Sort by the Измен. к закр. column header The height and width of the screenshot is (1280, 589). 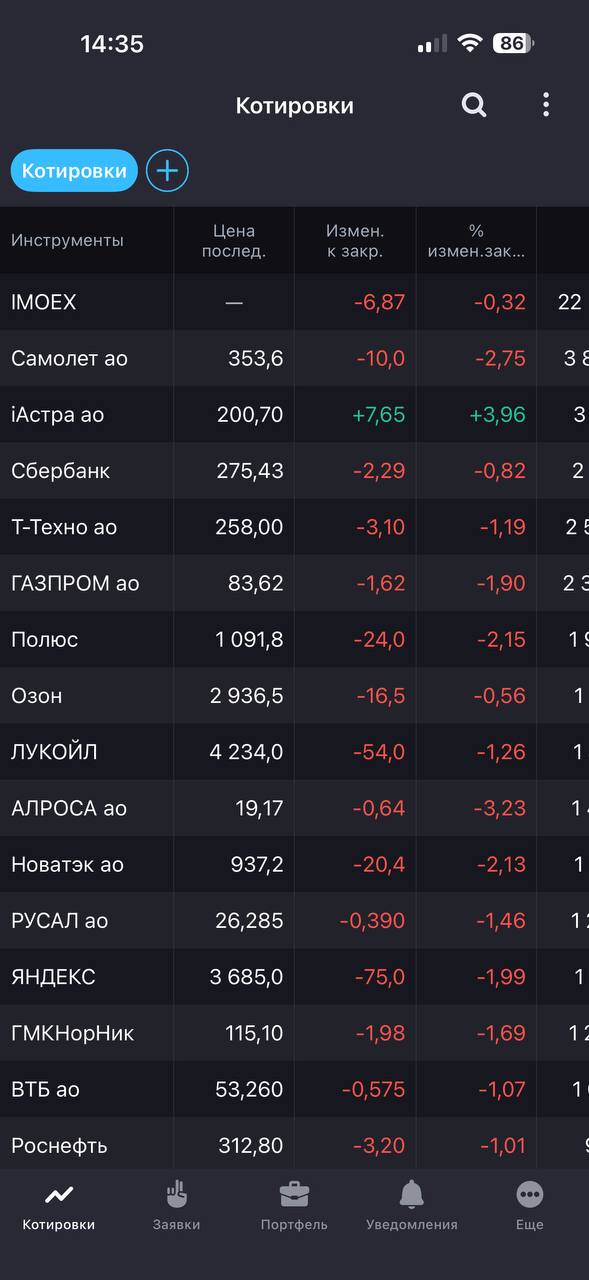tap(355, 241)
